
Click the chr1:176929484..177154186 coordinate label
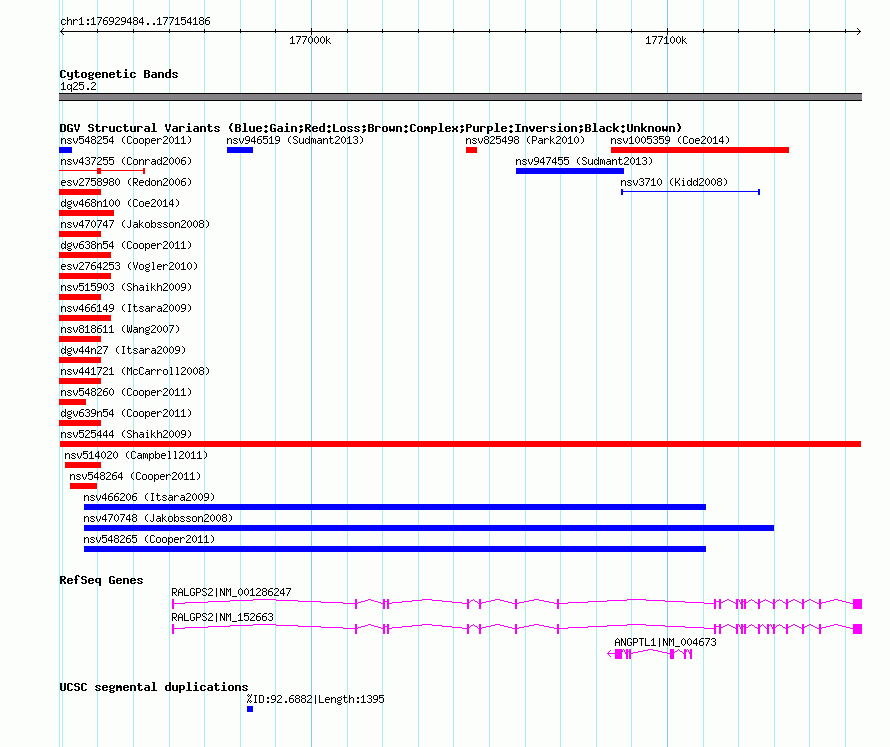(135, 21)
